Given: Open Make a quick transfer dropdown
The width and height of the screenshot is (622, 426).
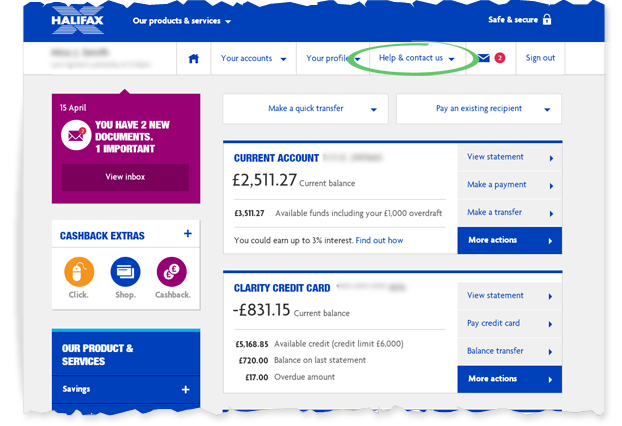Looking at the screenshot, I should [x=305, y=109].
